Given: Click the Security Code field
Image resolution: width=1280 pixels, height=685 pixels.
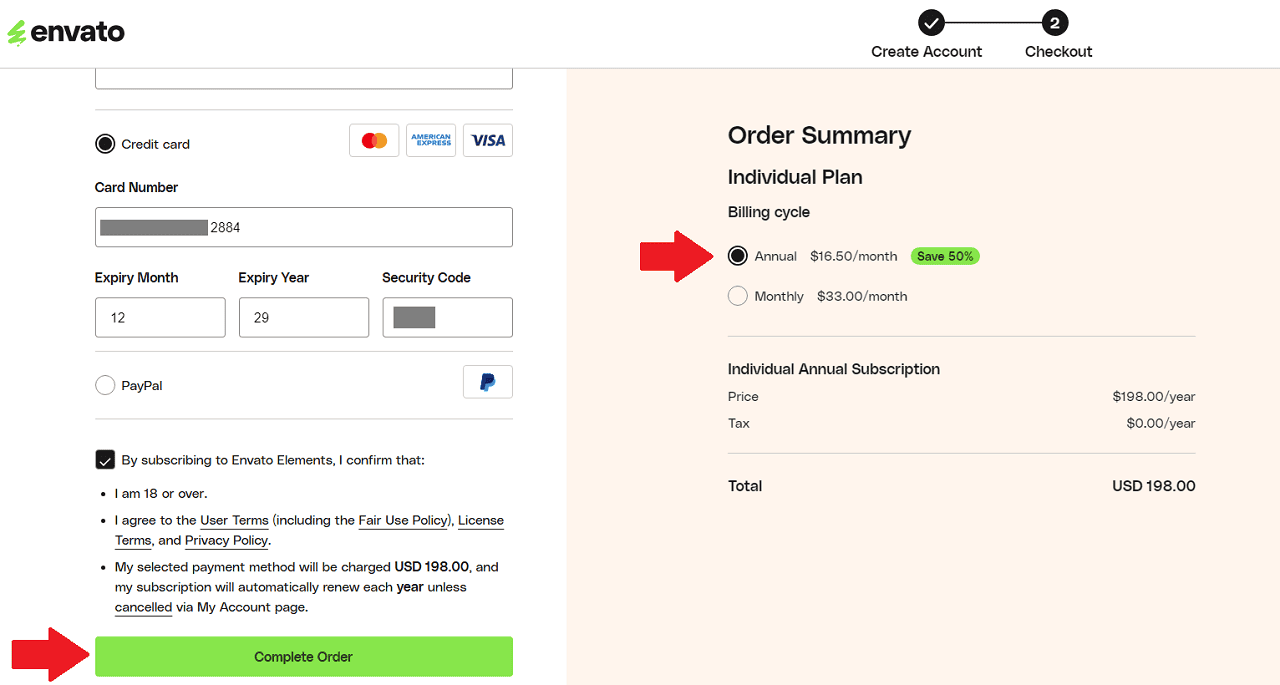Looking at the screenshot, I should (447, 317).
